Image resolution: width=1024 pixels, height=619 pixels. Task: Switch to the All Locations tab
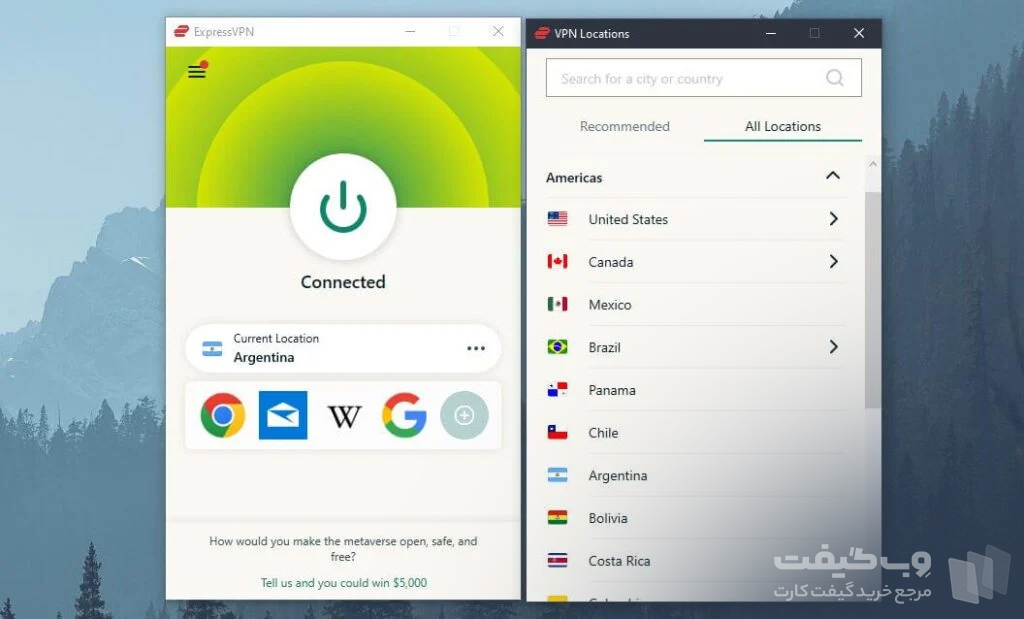click(782, 126)
